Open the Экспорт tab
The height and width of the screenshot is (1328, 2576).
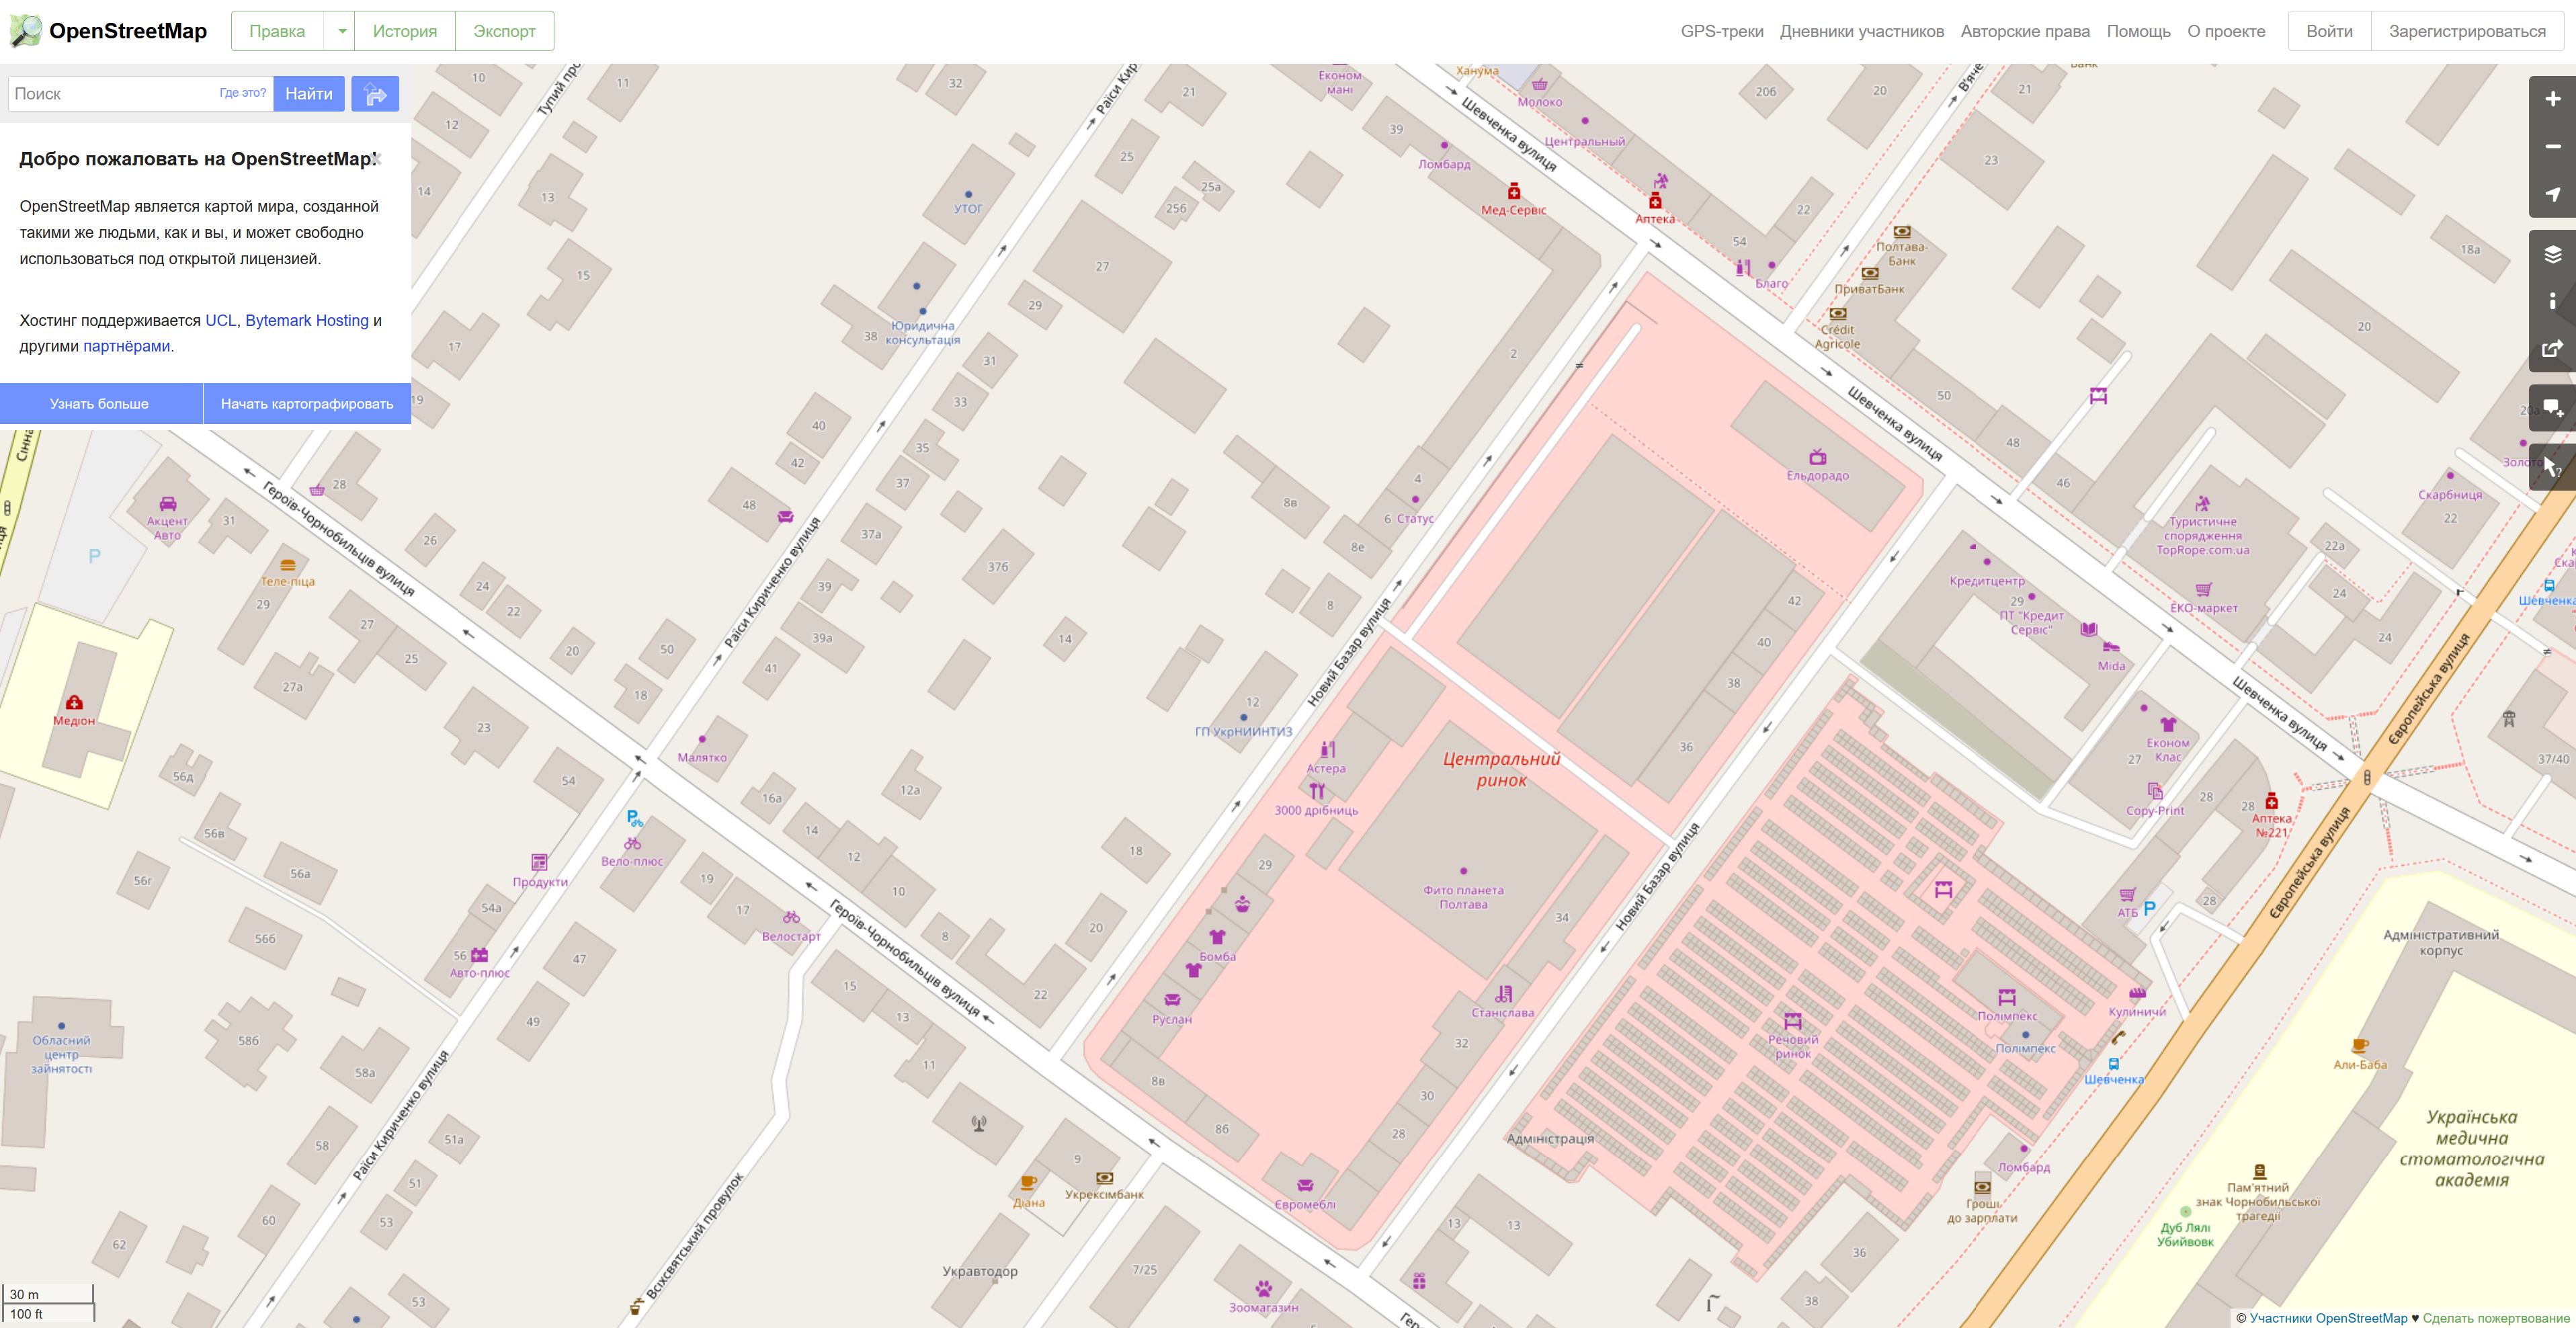click(504, 31)
